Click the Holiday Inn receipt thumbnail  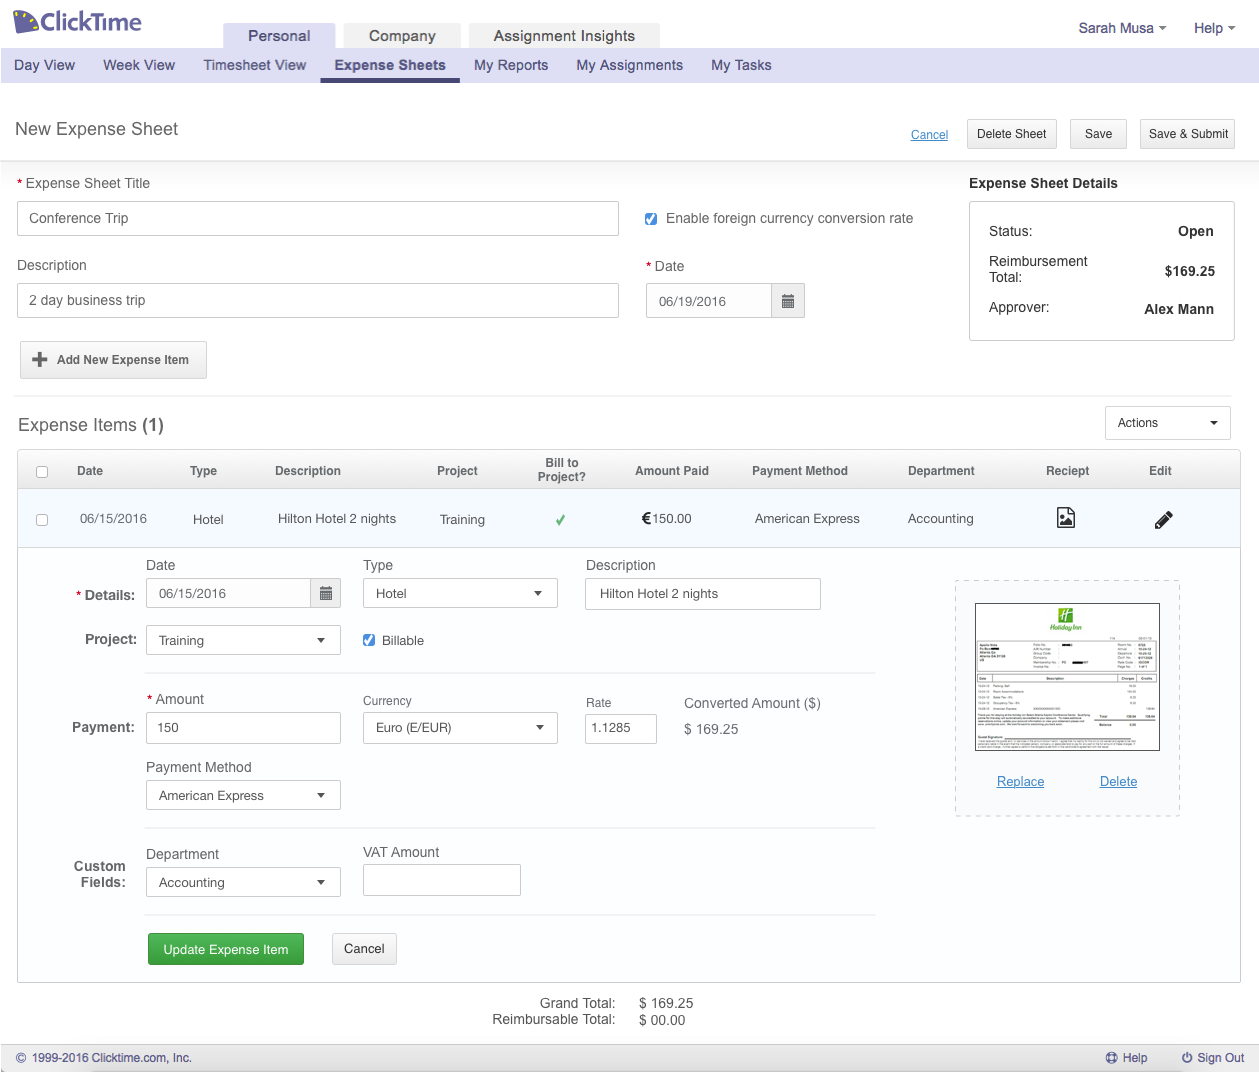[x=1067, y=677]
